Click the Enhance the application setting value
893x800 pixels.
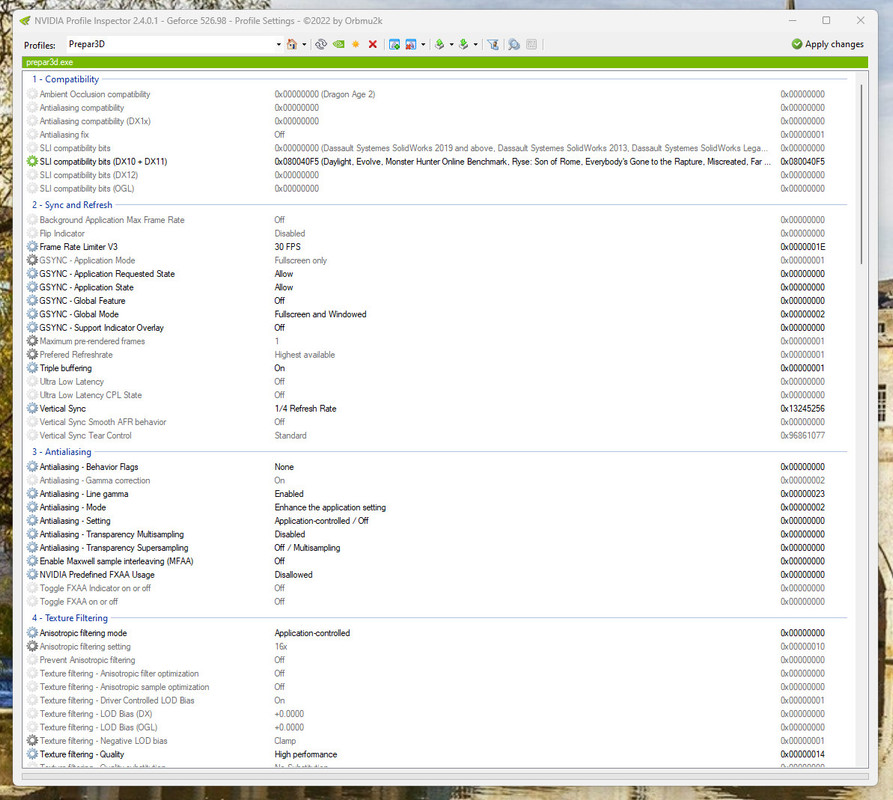tap(330, 507)
